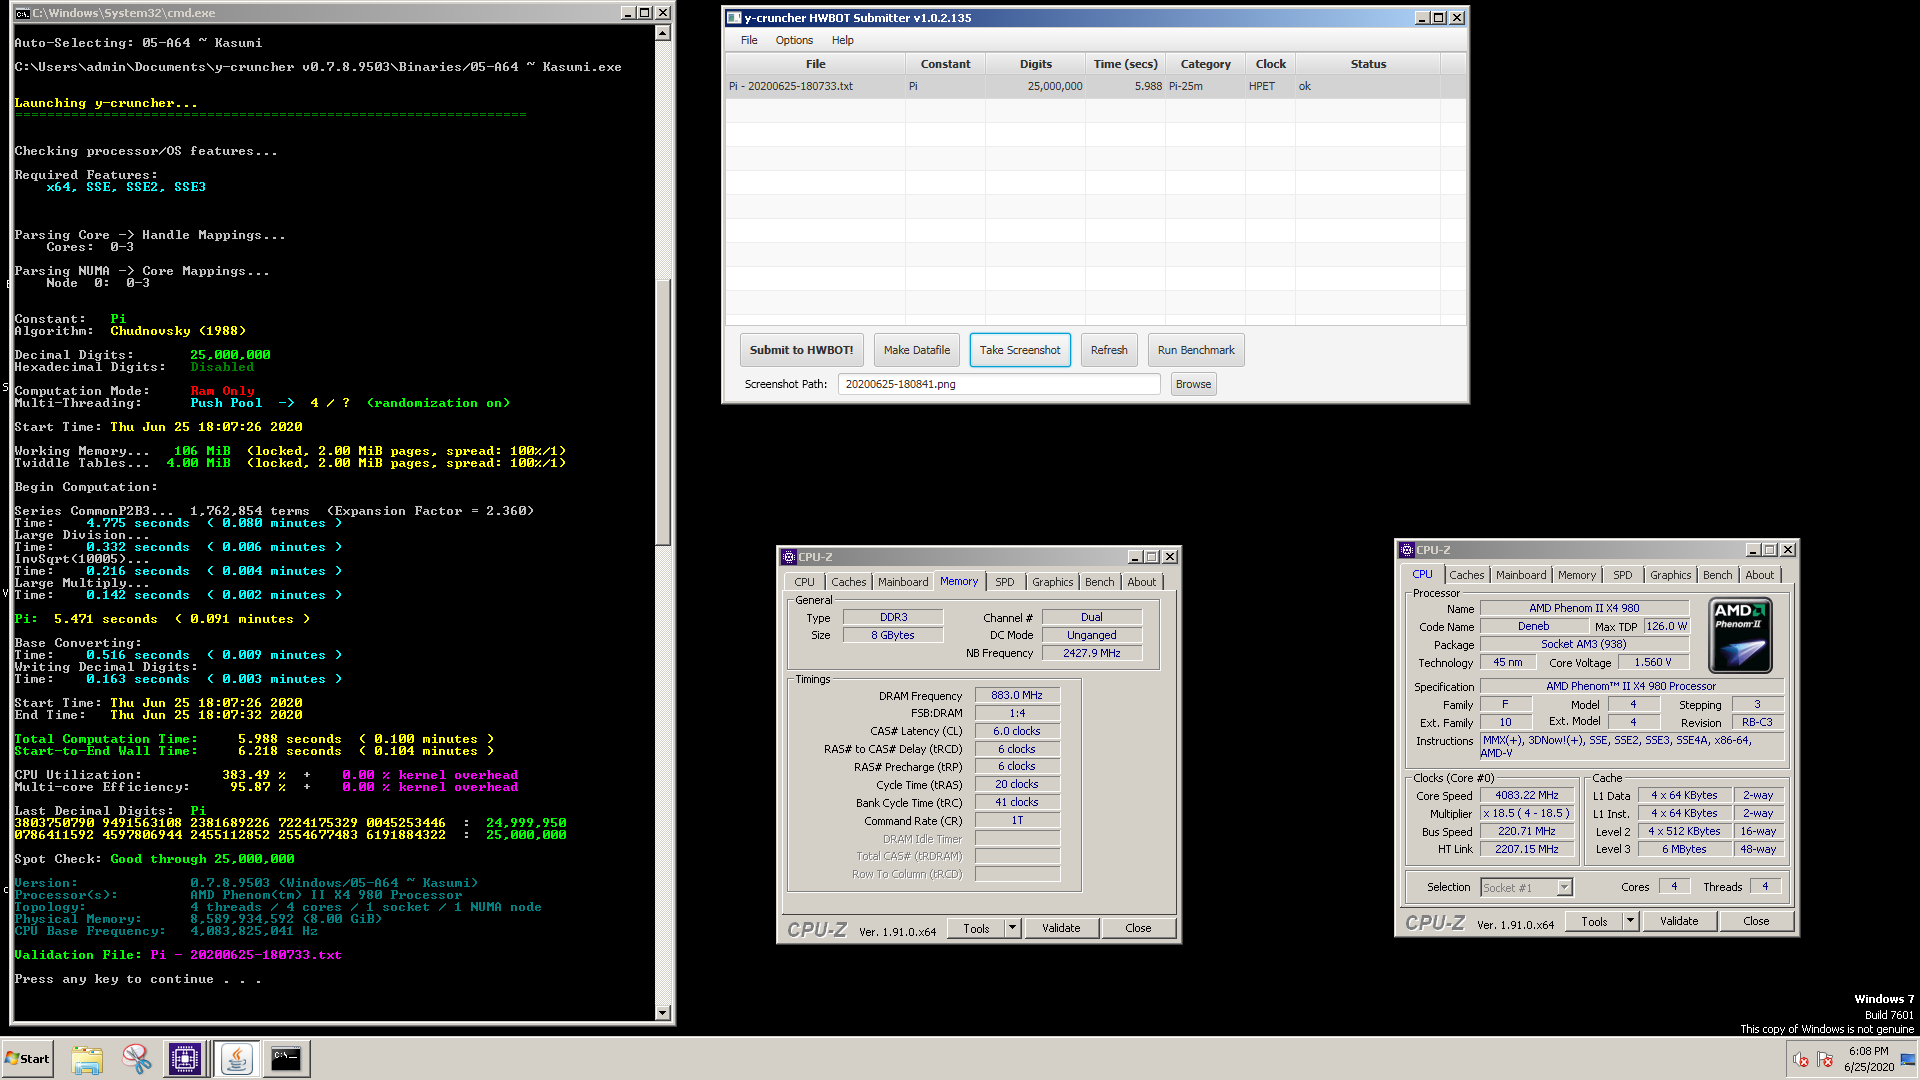Image resolution: width=1920 pixels, height=1080 pixels.
Task: Click the Digits column header
Action: click(x=1035, y=64)
